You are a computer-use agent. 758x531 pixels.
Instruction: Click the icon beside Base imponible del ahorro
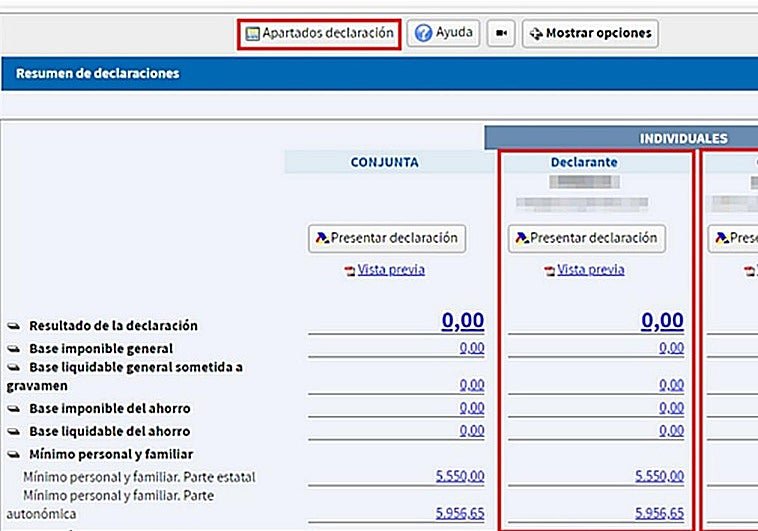14,409
